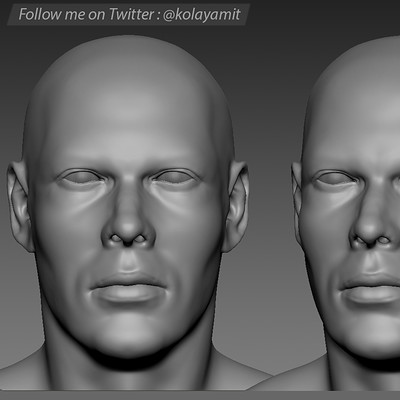The height and width of the screenshot is (400, 400).
Task: Click the word 'Twitter' in the banner
Action: pyautogui.click(x=131, y=14)
